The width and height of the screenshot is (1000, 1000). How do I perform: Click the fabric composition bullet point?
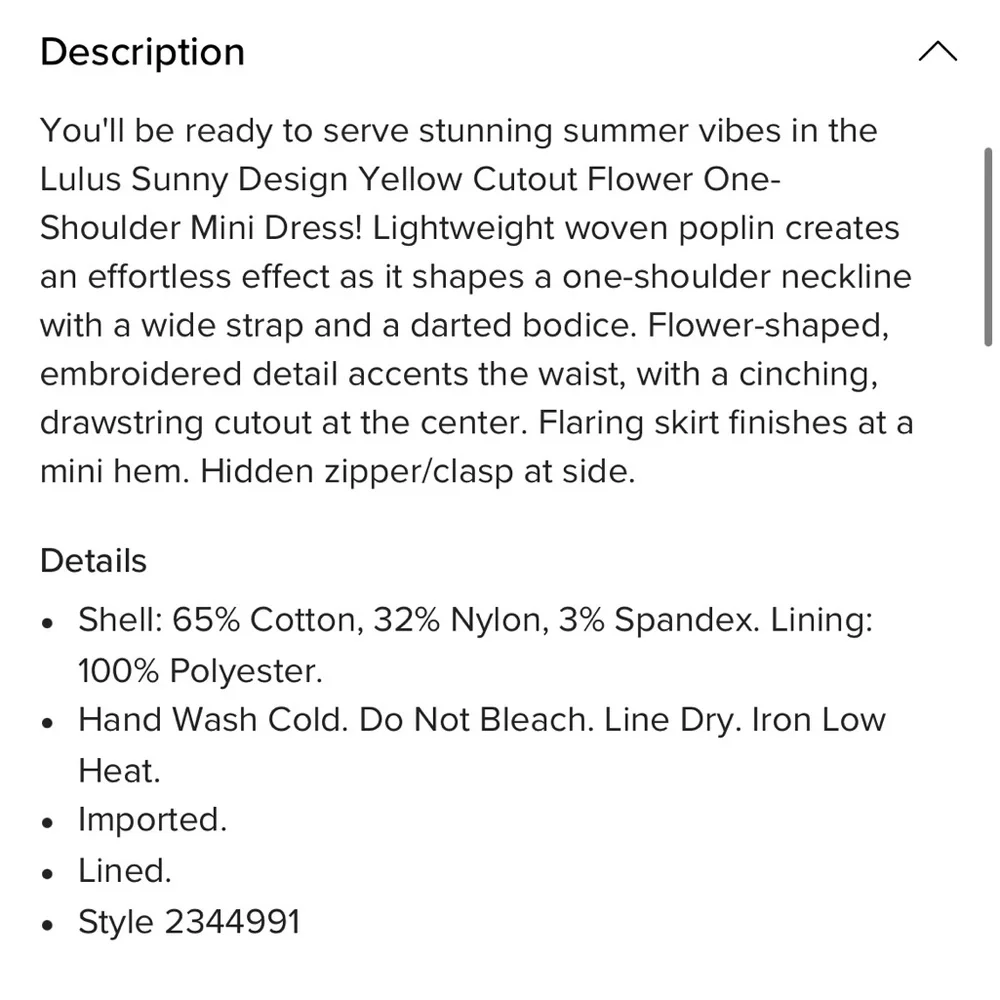tap(476, 620)
